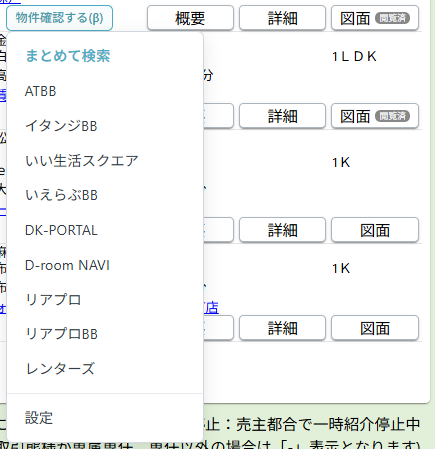Select イタンジBB menu entry
Screen dimensions: 435x449
tap(61, 126)
